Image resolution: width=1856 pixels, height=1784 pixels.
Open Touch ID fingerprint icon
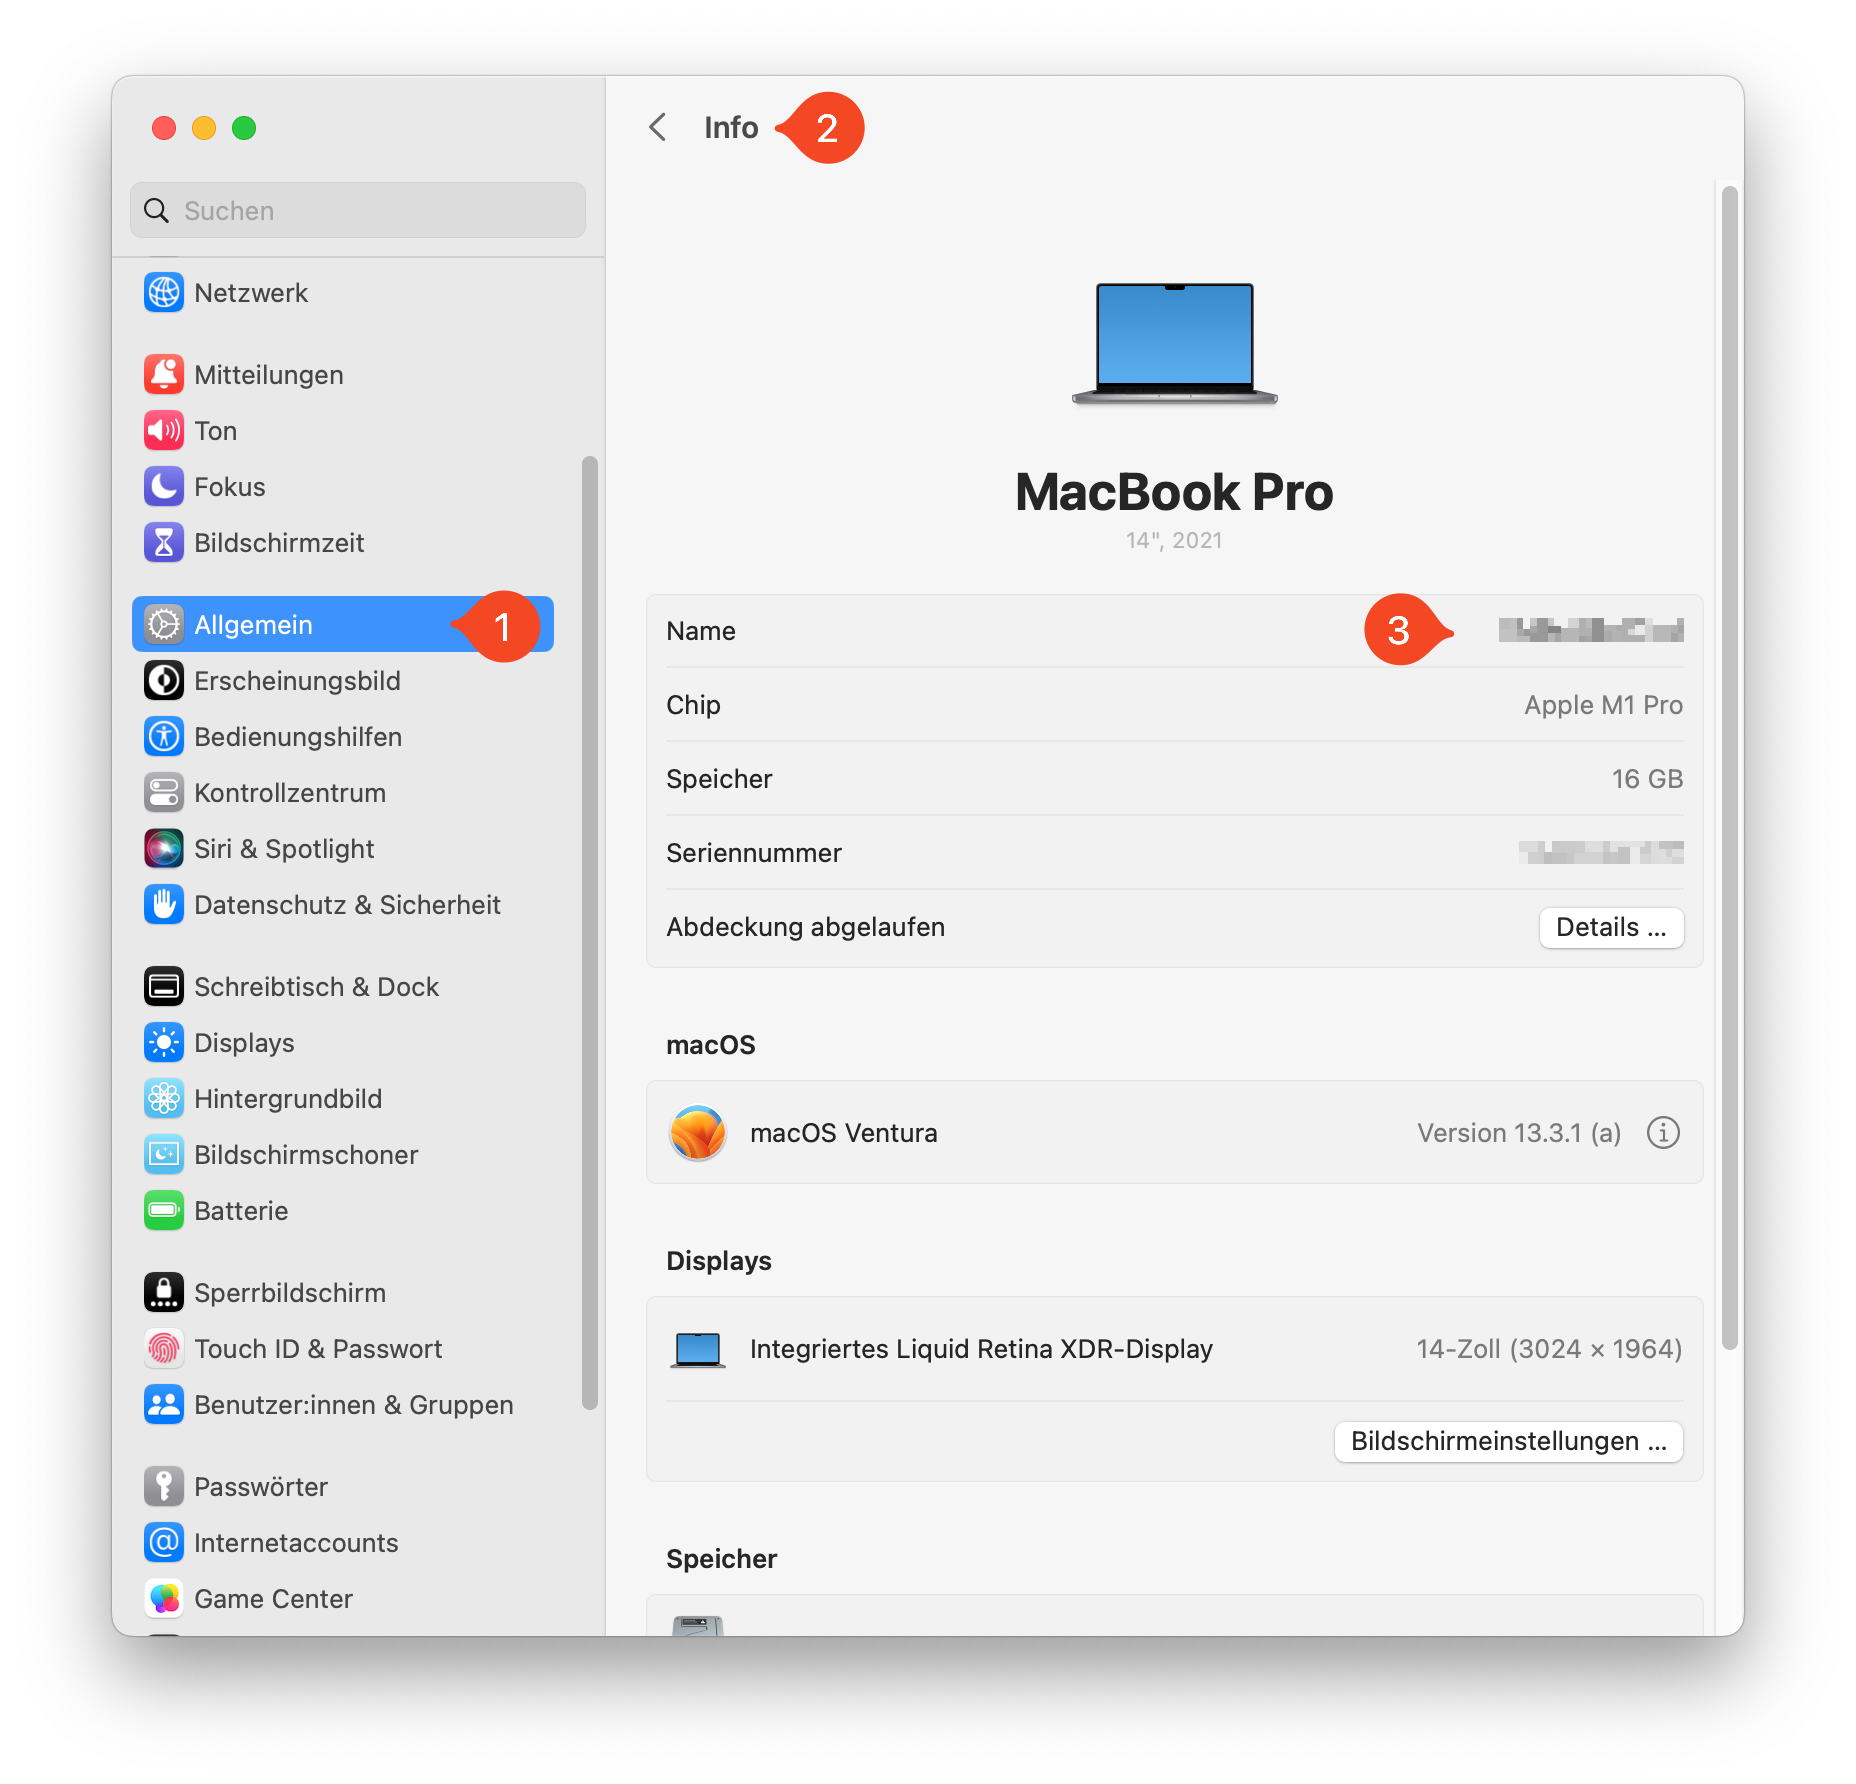point(164,1349)
